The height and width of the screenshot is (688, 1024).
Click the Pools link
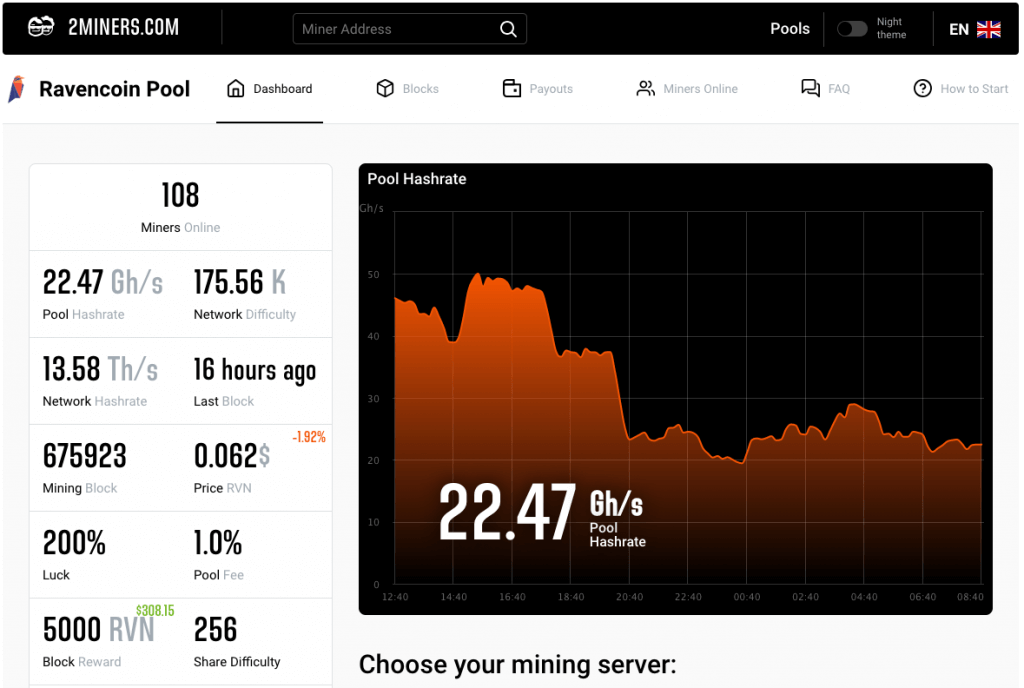click(x=790, y=29)
